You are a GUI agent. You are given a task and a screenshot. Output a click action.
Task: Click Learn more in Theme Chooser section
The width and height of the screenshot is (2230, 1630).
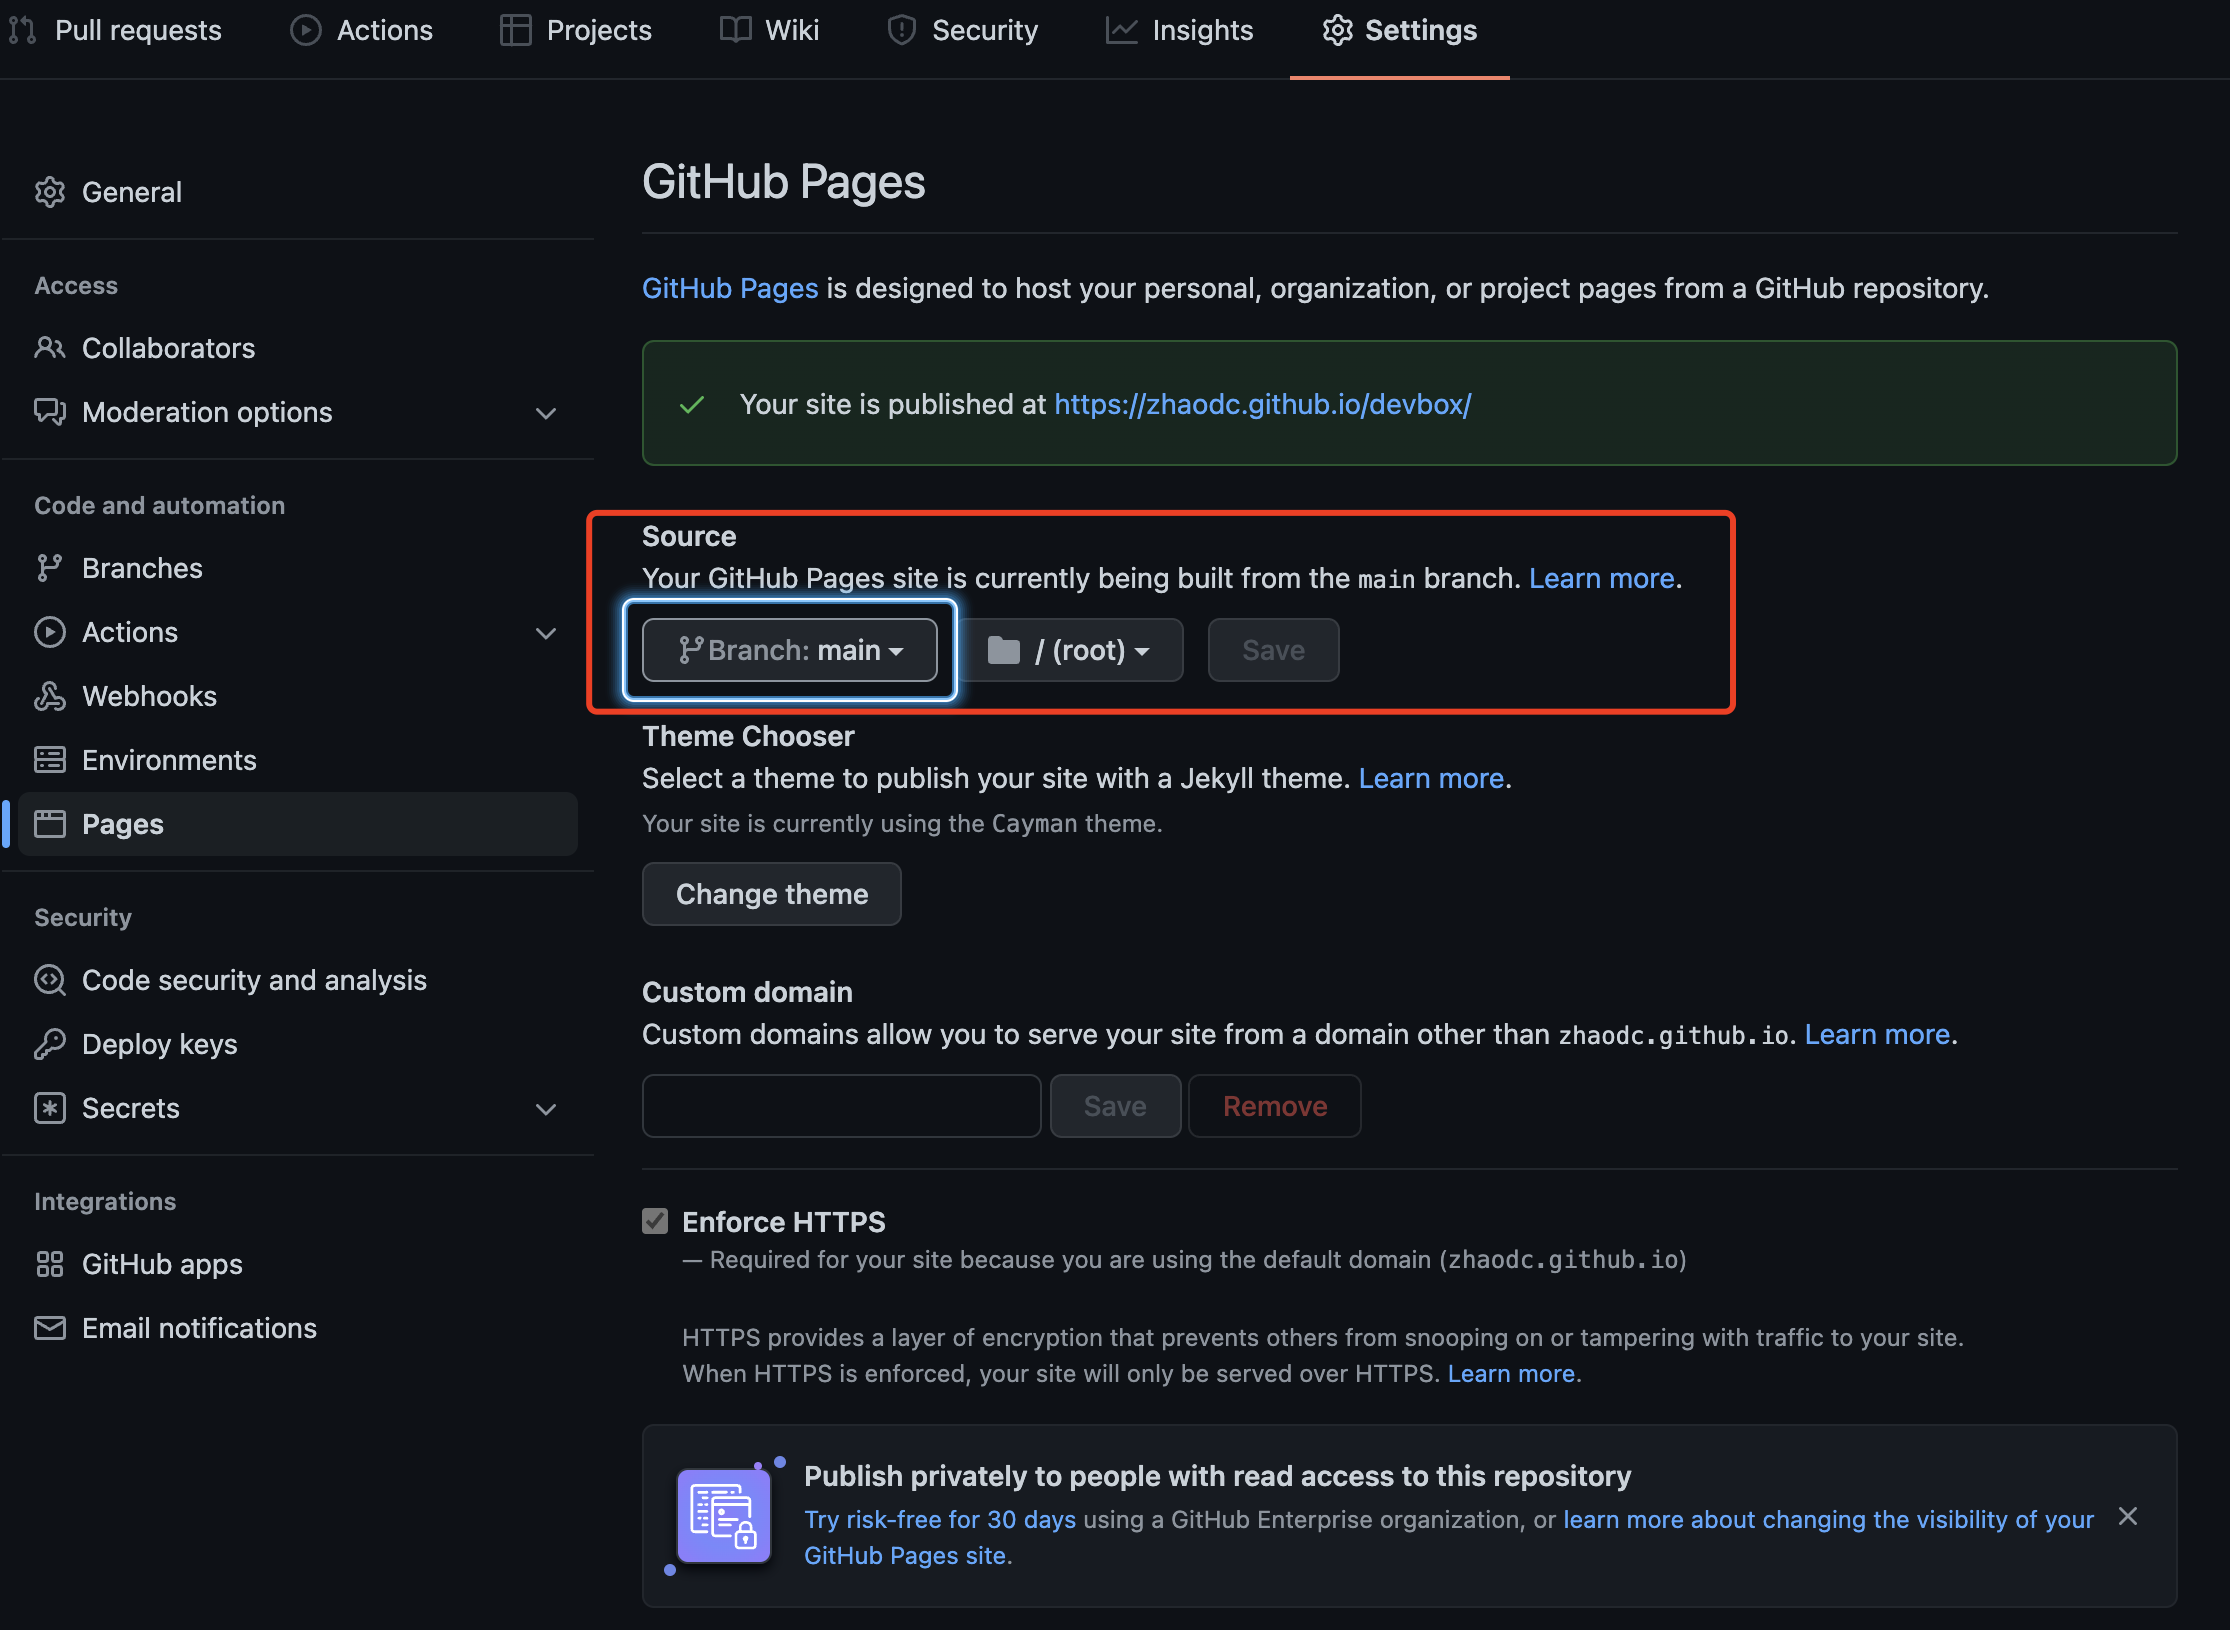tap(1431, 778)
